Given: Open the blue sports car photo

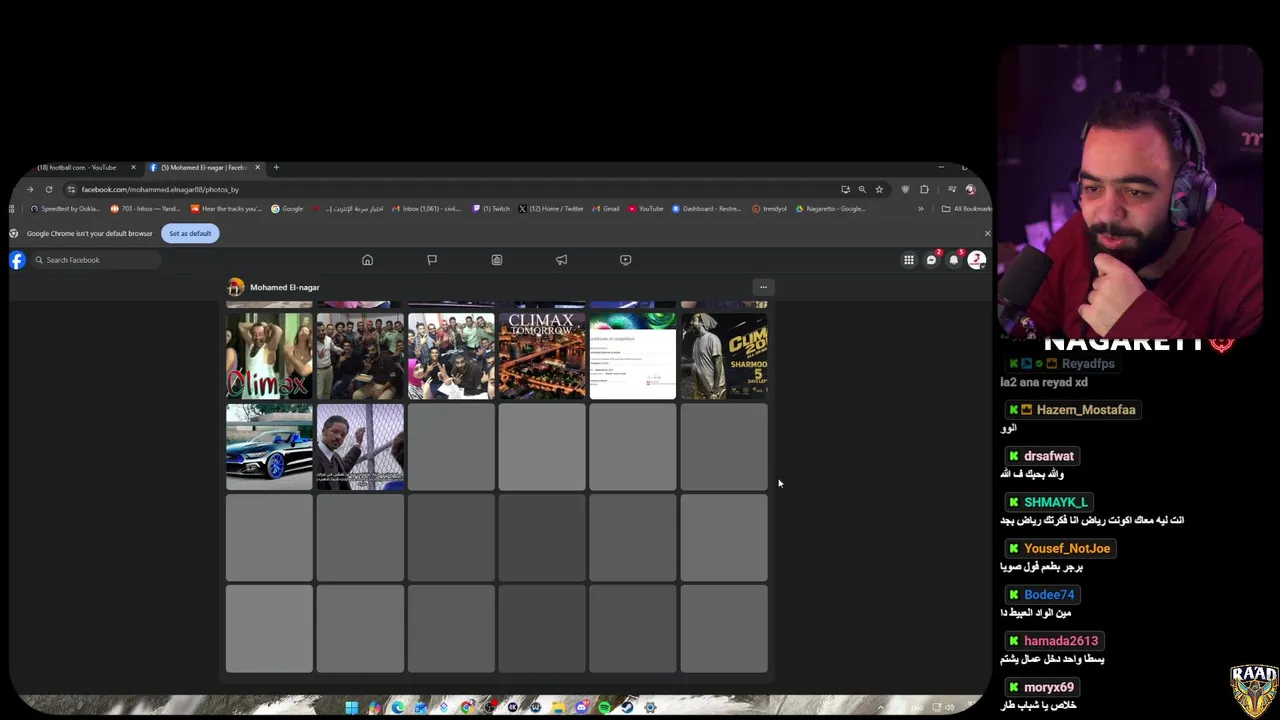Looking at the screenshot, I should pyautogui.click(x=269, y=447).
